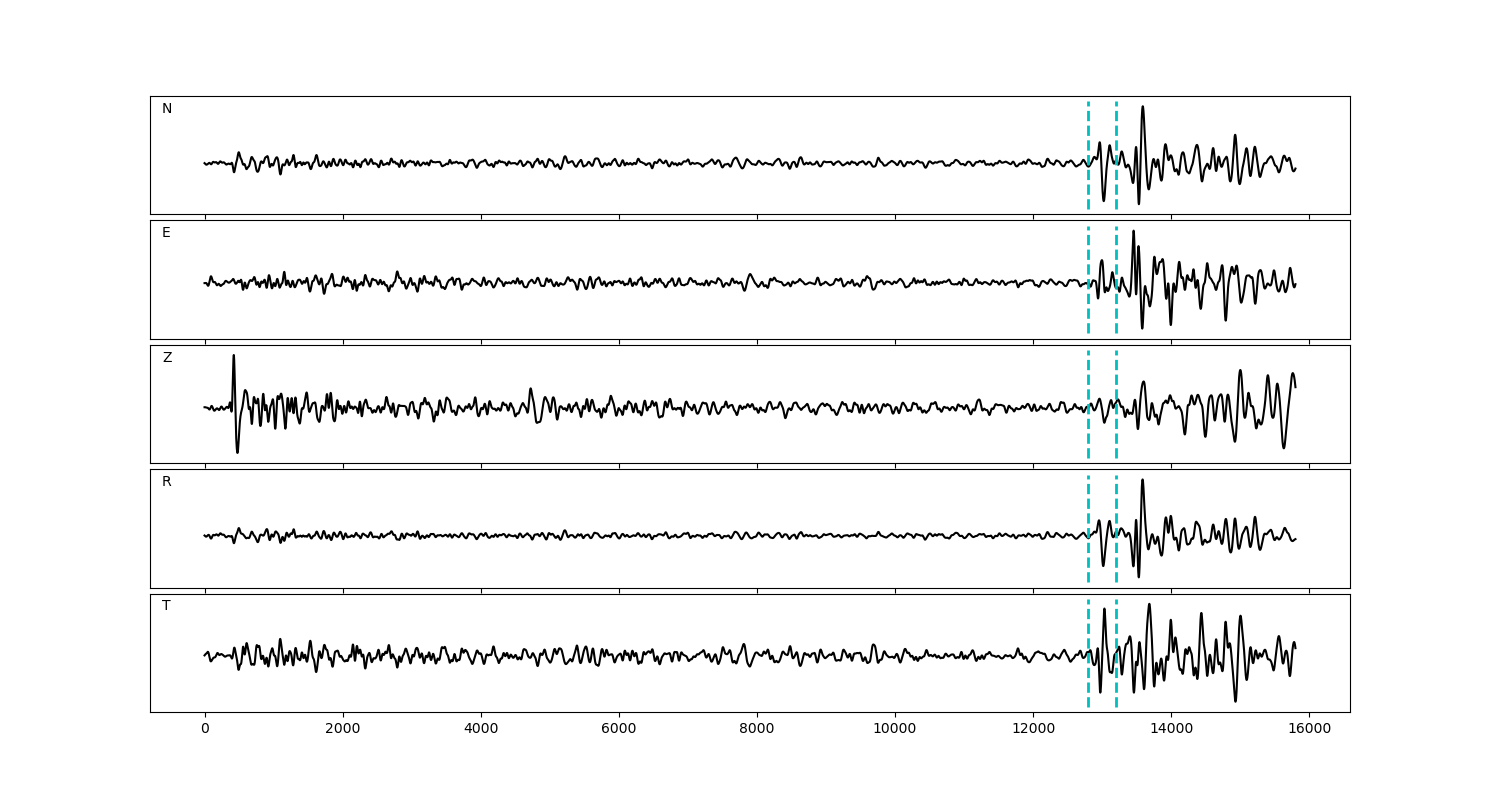
Task: Click left dashed cyan line in N panel
Action: pos(1088,130)
